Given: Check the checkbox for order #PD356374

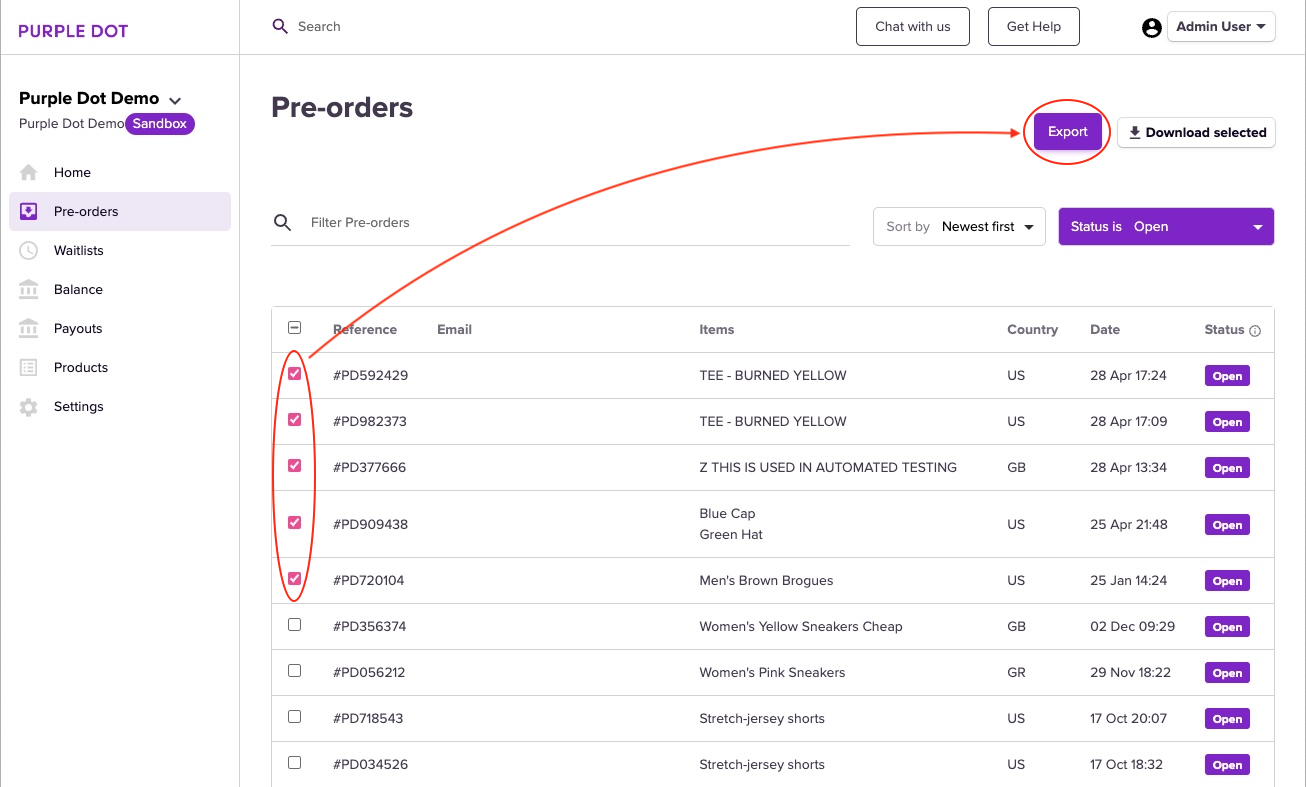Looking at the screenshot, I should click(294, 625).
